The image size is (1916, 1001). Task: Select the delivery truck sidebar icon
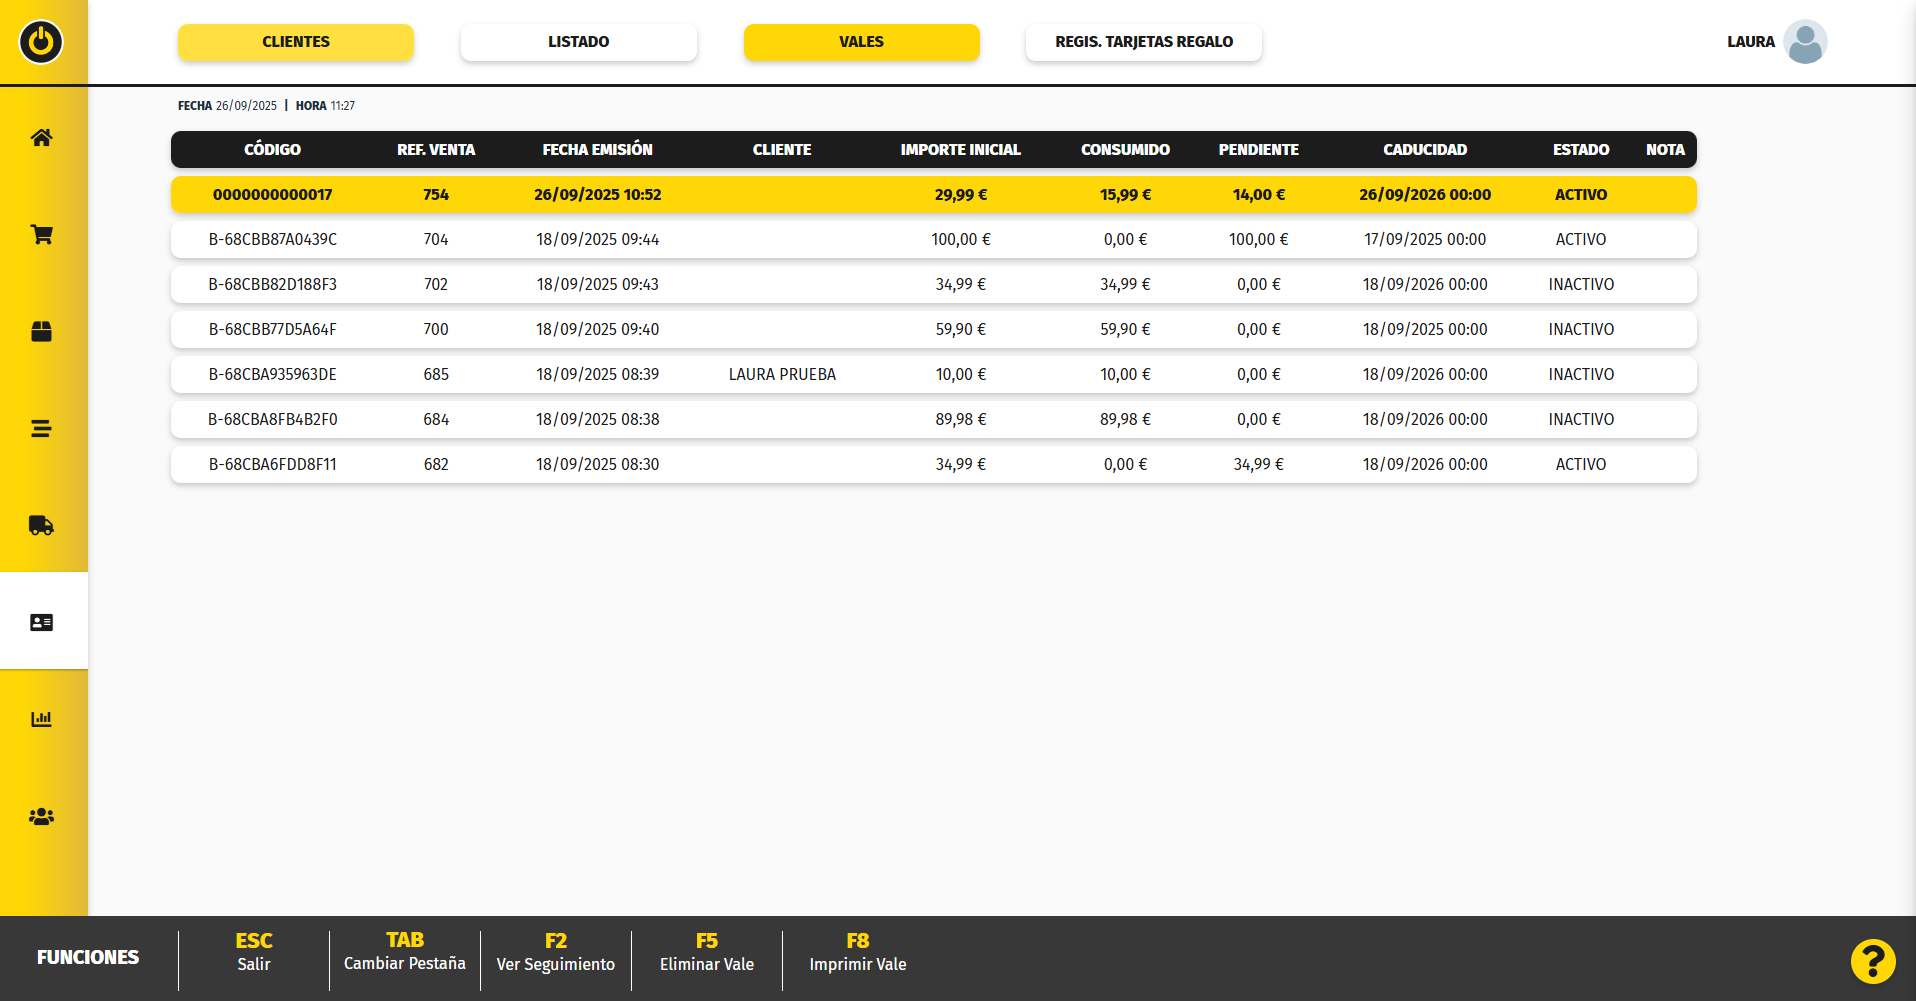pyautogui.click(x=41, y=526)
